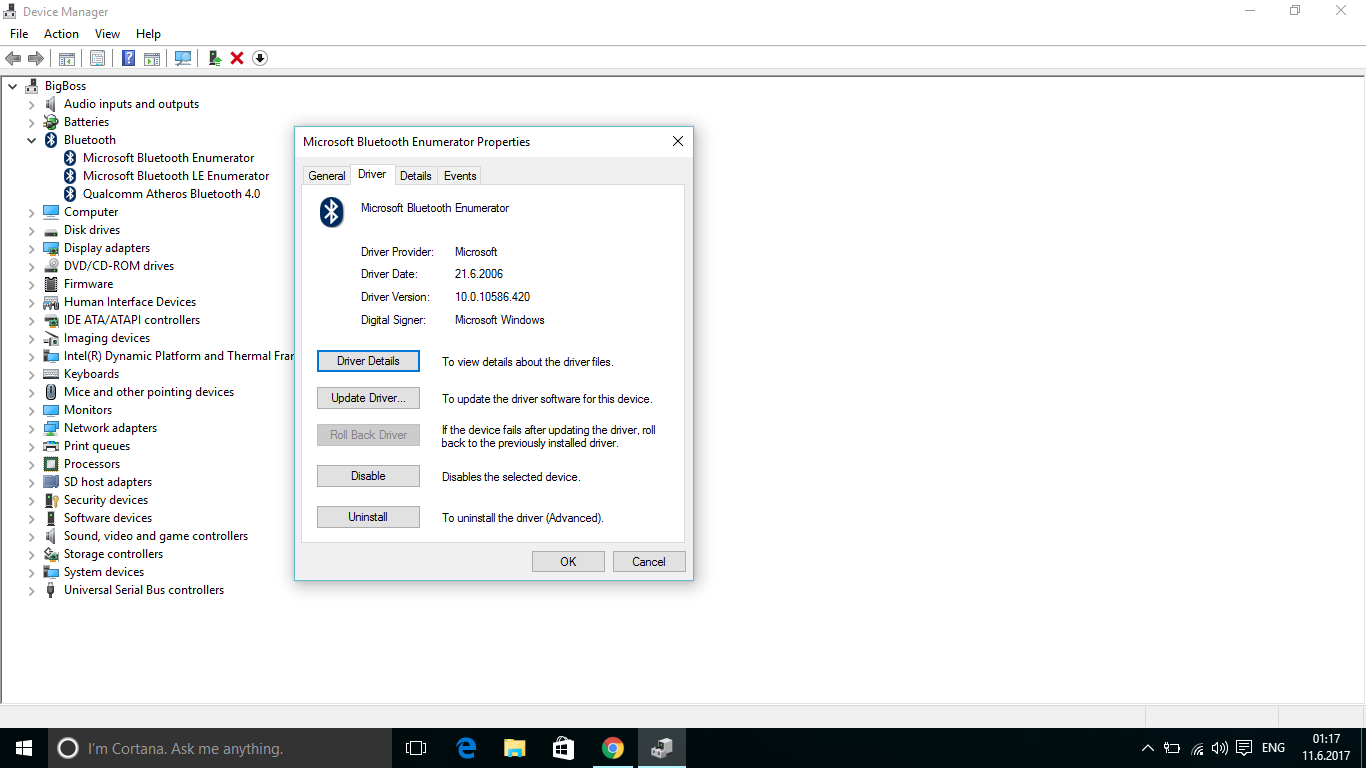Image resolution: width=1366 pixels, height=768 pixels.
Task: Click the Bluetooth icon beside Microsoft Bluetooth LE Enumerator
Action: (x=70, y=176)
